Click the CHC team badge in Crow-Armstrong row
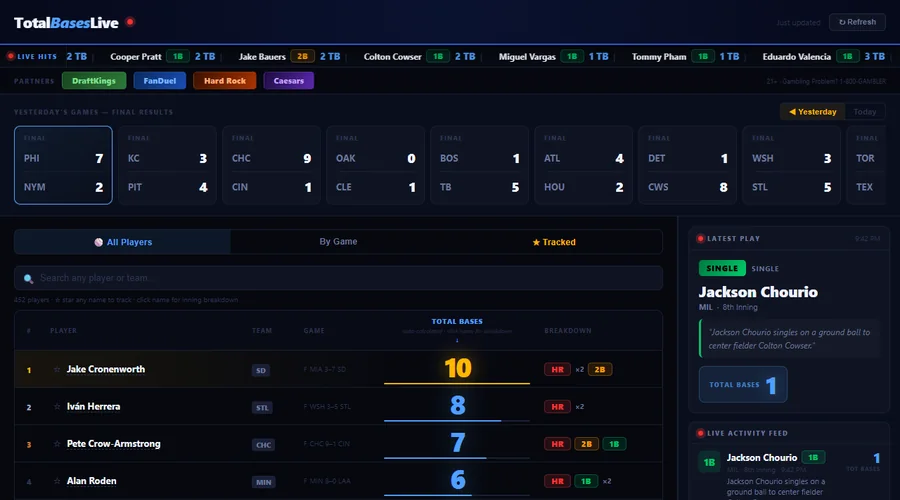Screen dimensions: 900x500 (x=263, y=445)
